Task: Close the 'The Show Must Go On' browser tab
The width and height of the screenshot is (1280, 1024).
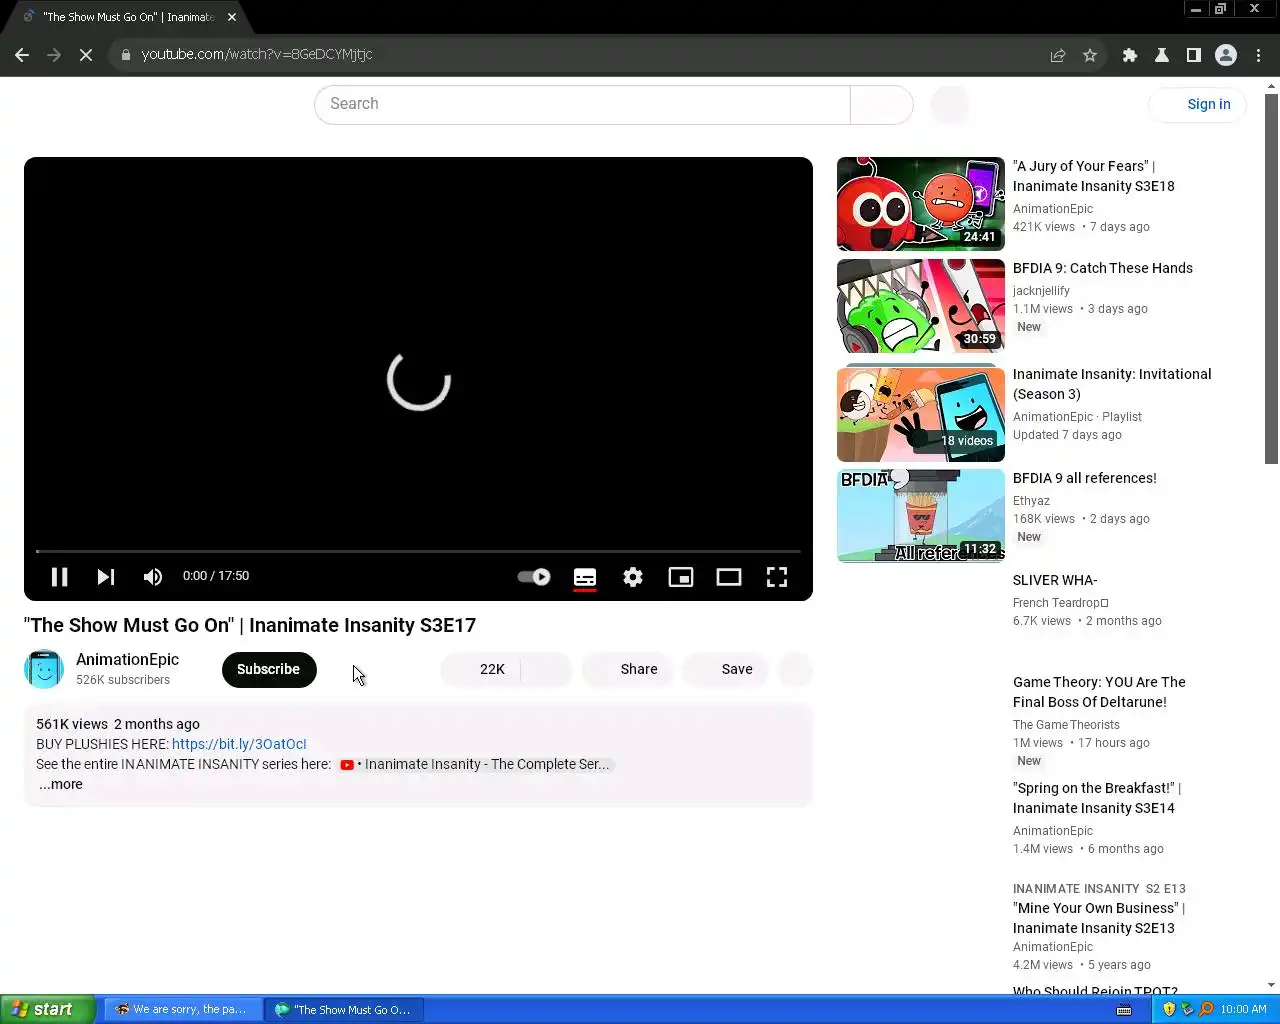Action: (232, 17)
